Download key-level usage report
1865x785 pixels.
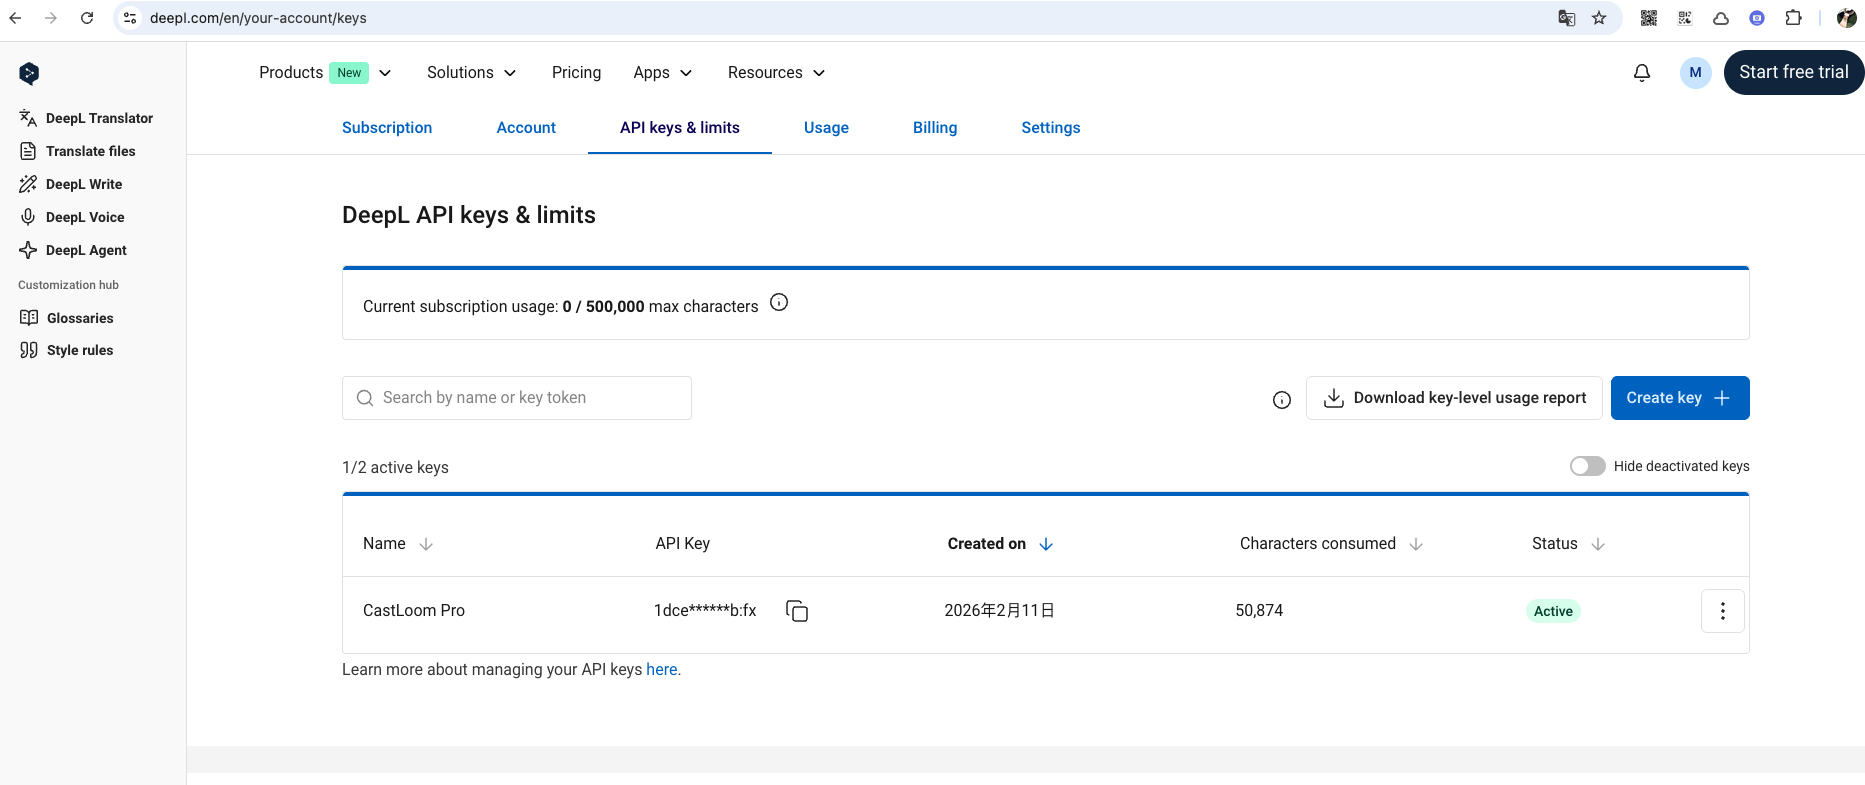pos(1454,398)
